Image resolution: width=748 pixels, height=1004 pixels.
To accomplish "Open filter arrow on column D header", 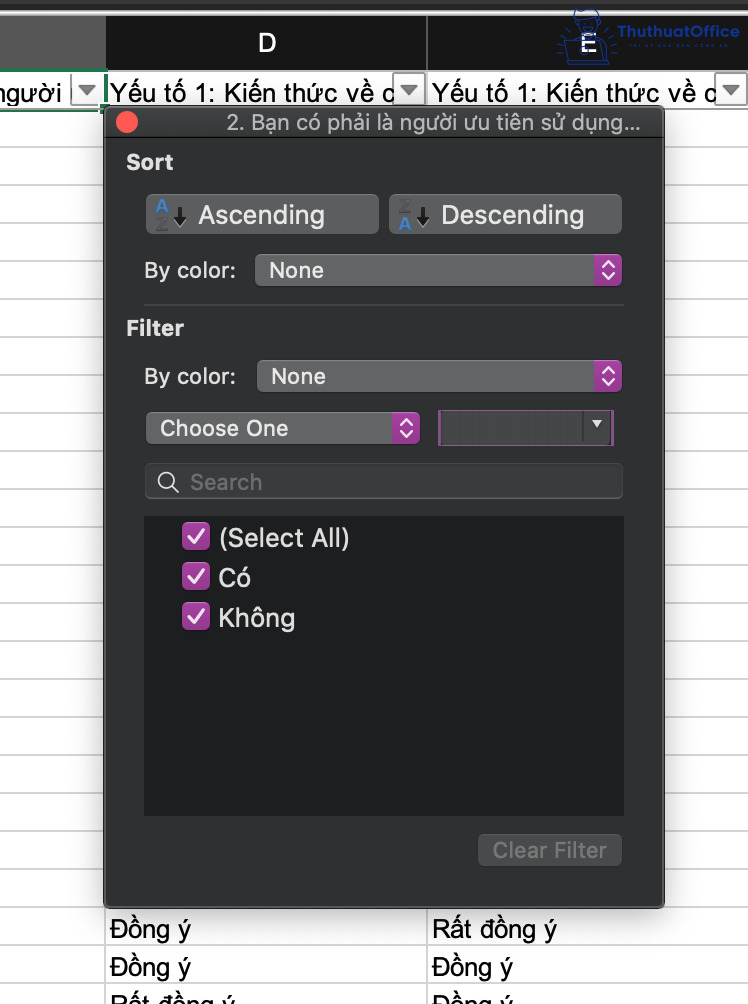I will (409, 92).
